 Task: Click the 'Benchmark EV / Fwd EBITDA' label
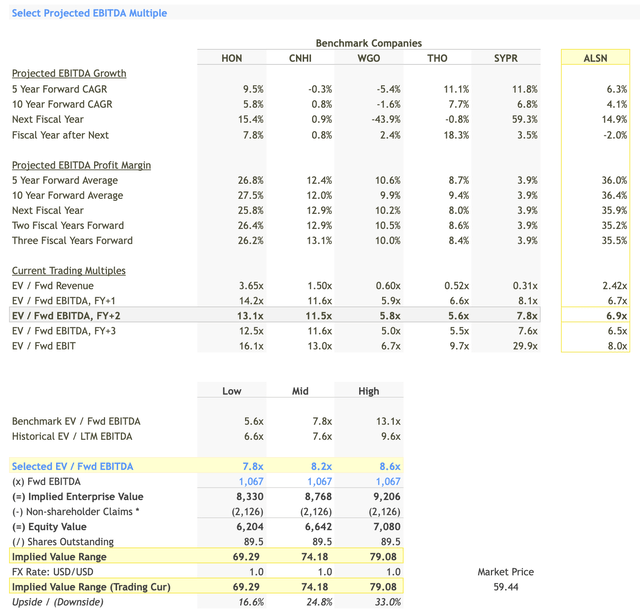tap(76, 421)
